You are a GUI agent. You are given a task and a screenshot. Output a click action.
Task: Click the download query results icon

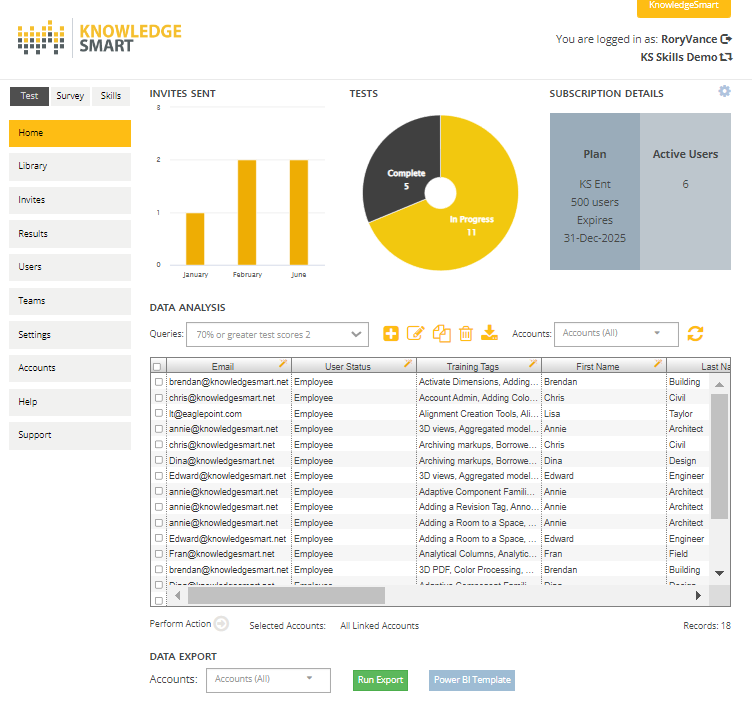tap(489, 333)
